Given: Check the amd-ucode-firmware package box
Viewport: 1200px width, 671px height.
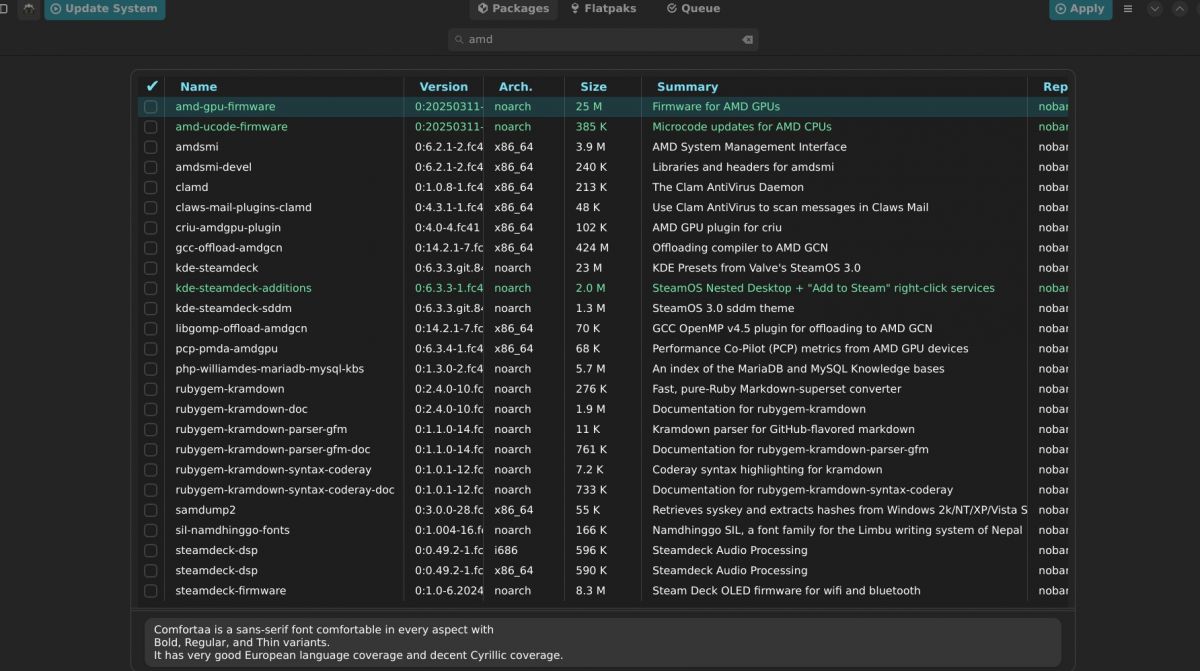Looking at the screenshot, I should click(x=151, y=127).
